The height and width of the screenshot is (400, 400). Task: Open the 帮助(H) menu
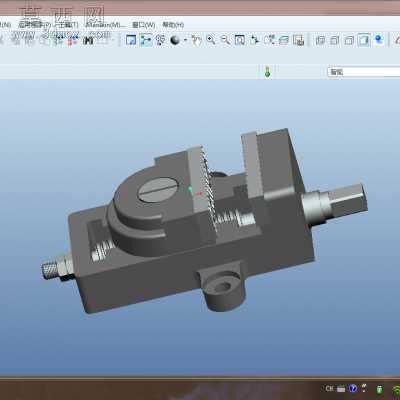173,25
